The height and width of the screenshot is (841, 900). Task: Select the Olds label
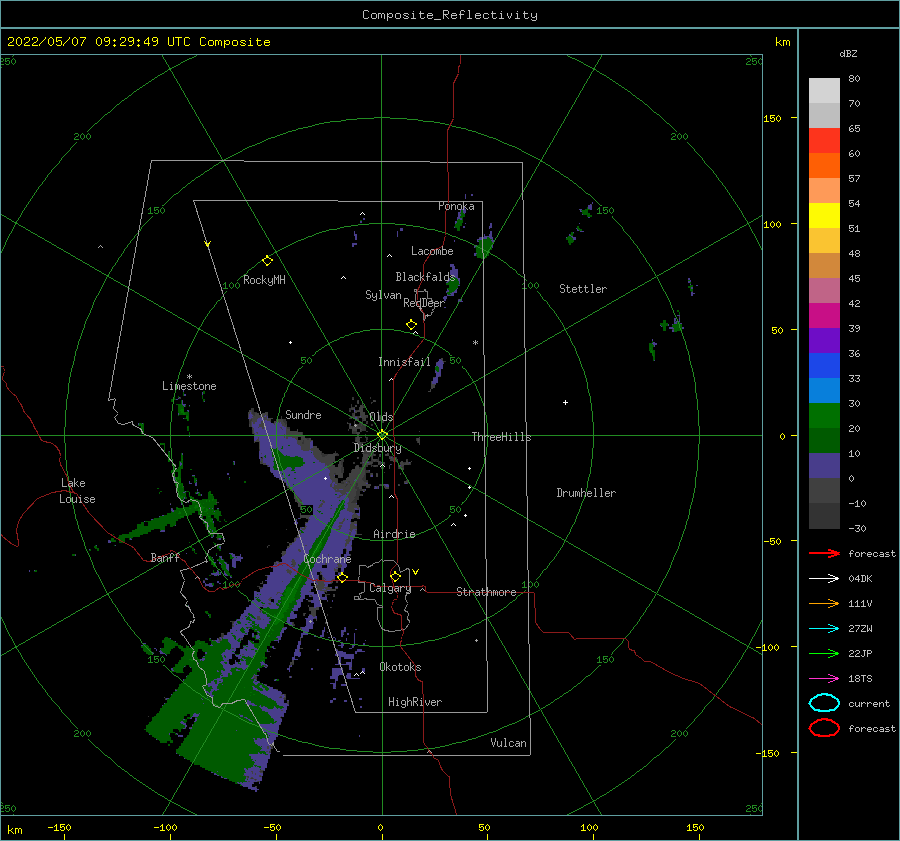tap(381, 417)
